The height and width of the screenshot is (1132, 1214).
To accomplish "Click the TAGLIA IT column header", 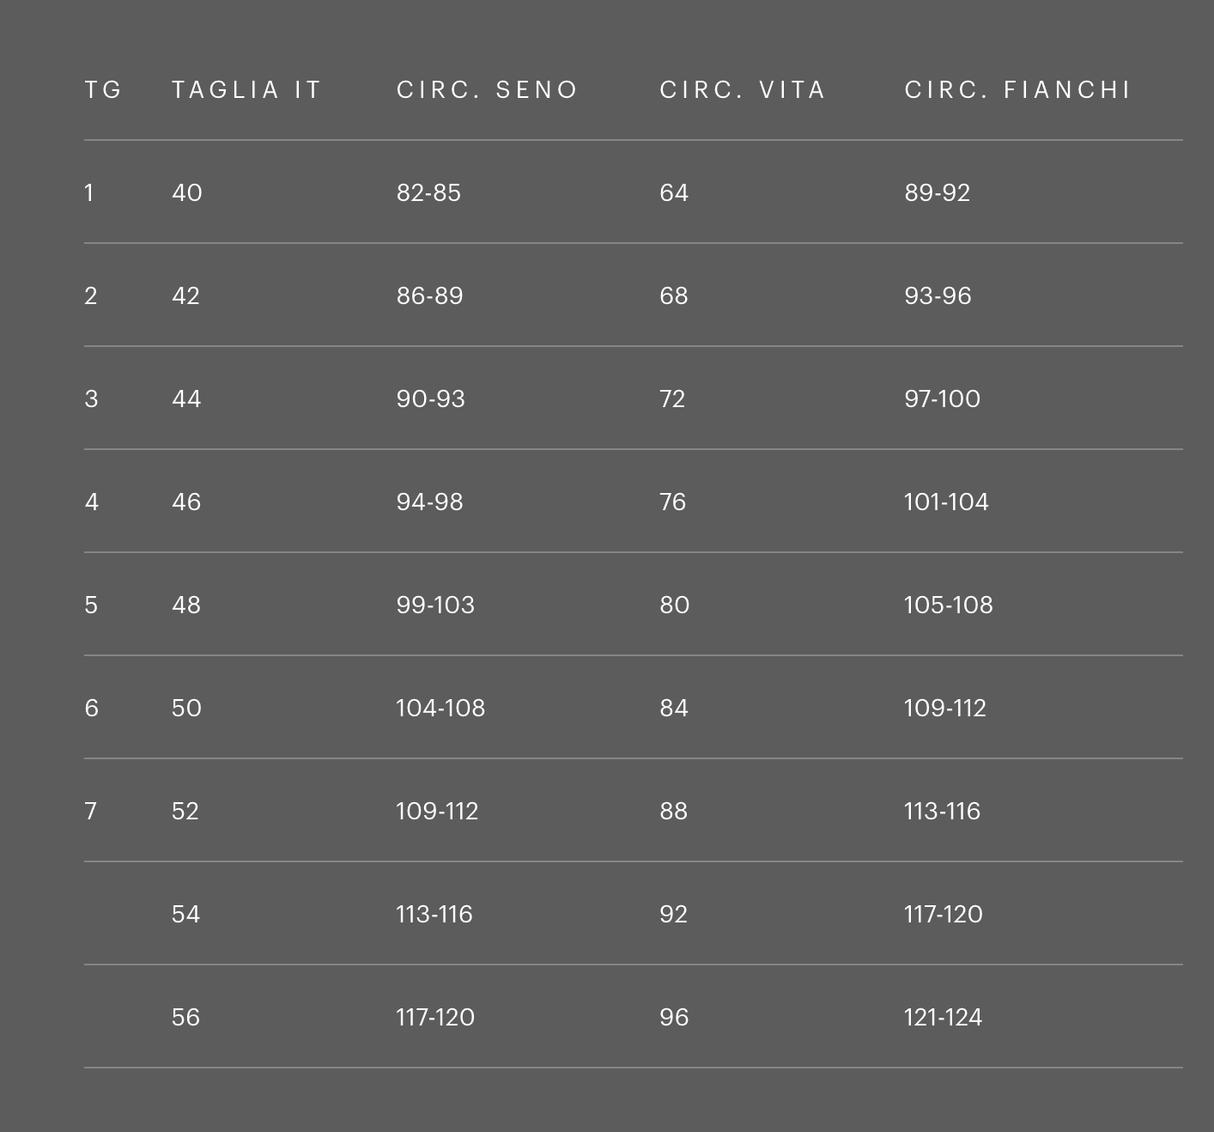I will coord(246,90).
